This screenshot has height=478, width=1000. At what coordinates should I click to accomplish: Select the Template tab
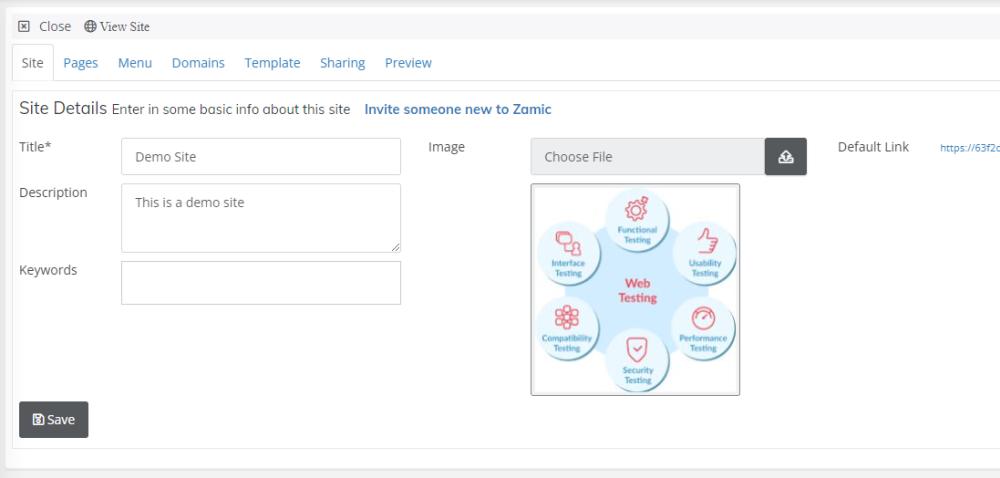pyautogui.click(x=272, y=63)
